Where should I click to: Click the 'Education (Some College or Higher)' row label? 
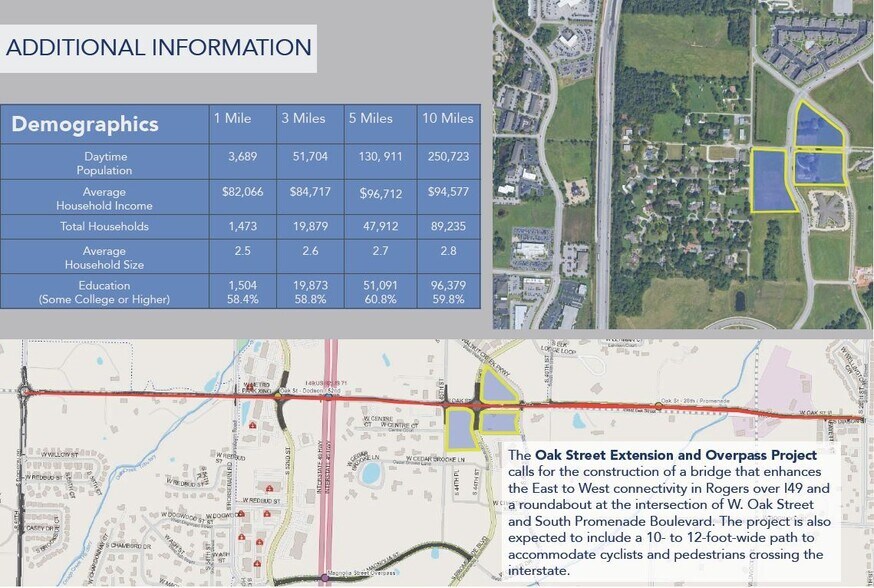click(104, 292)
